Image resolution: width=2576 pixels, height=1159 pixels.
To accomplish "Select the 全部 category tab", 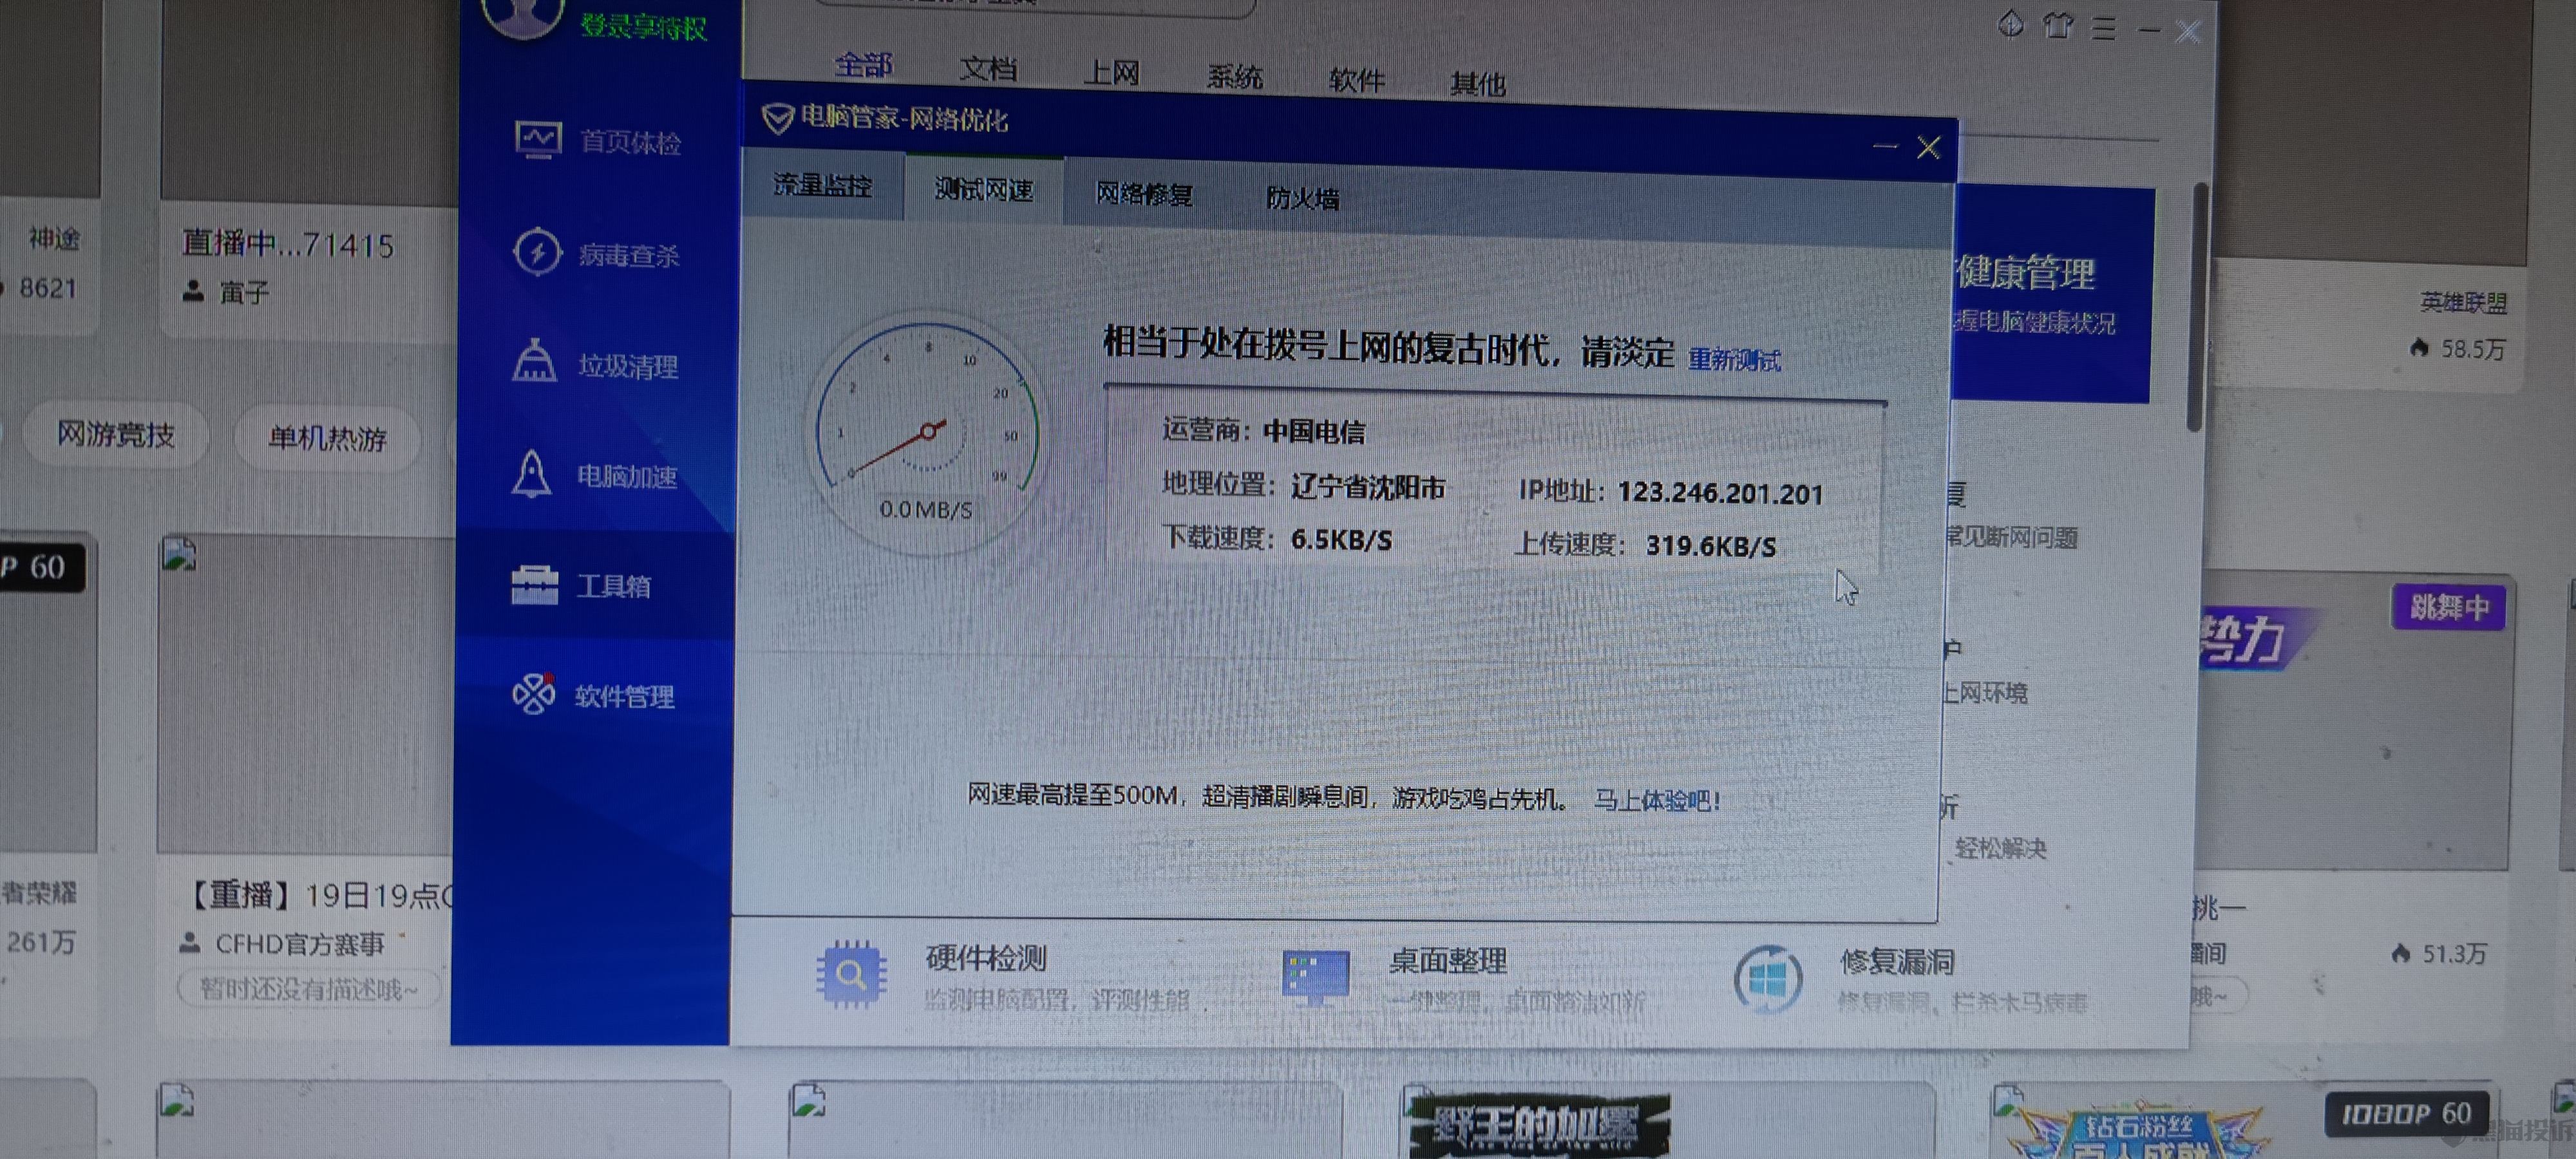I will (863, 66).
